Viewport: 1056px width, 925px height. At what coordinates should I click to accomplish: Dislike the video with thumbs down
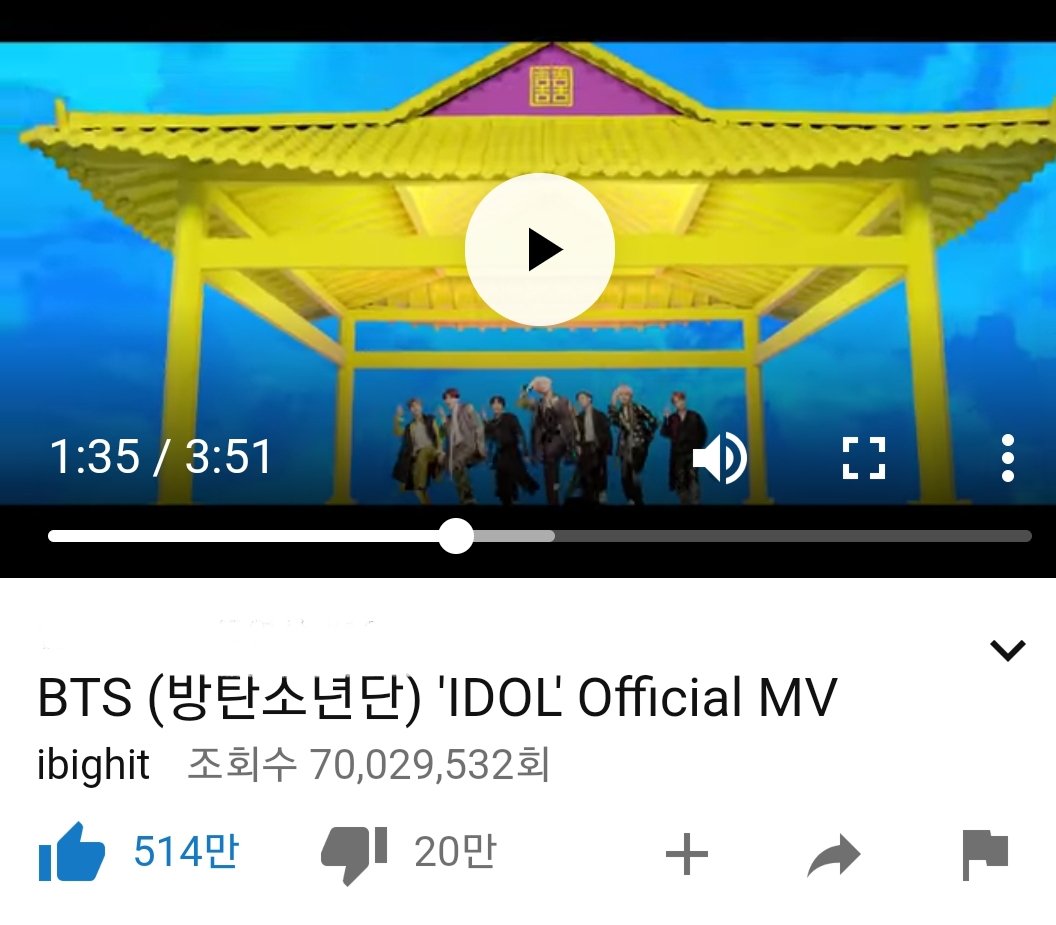(354, 854)
